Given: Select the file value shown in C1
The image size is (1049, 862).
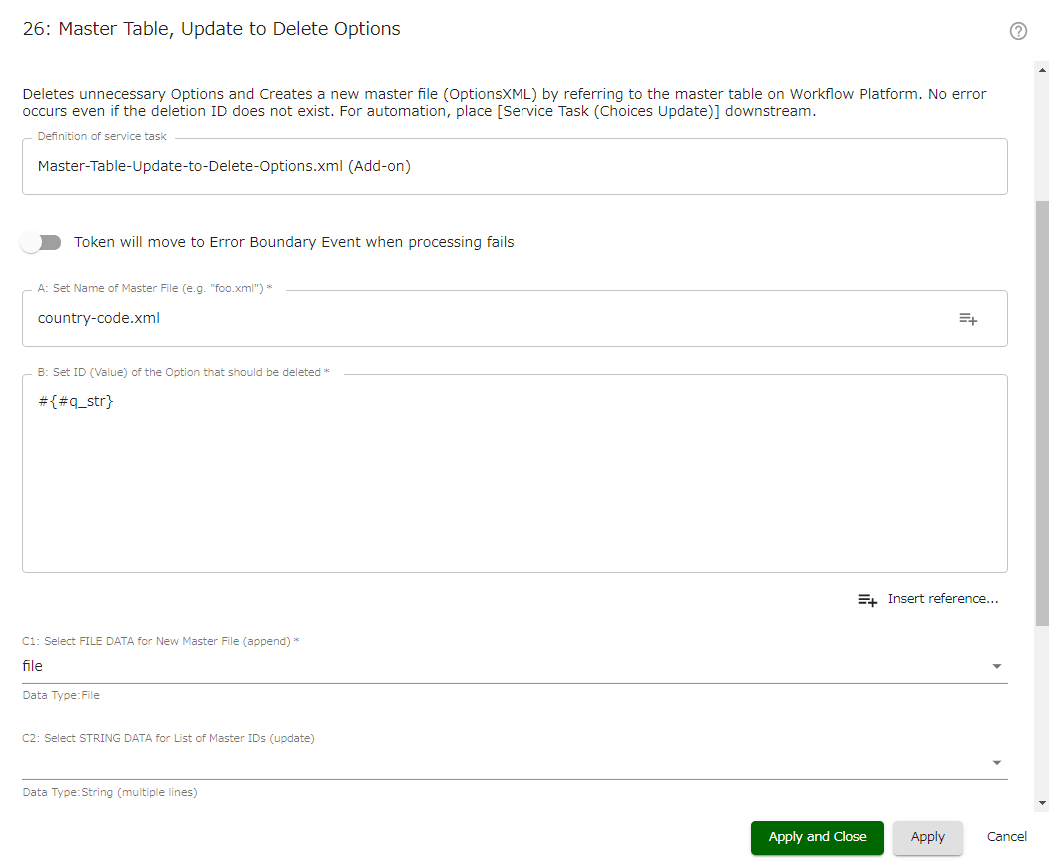Looking at the screenshot, I should (32, 665).
